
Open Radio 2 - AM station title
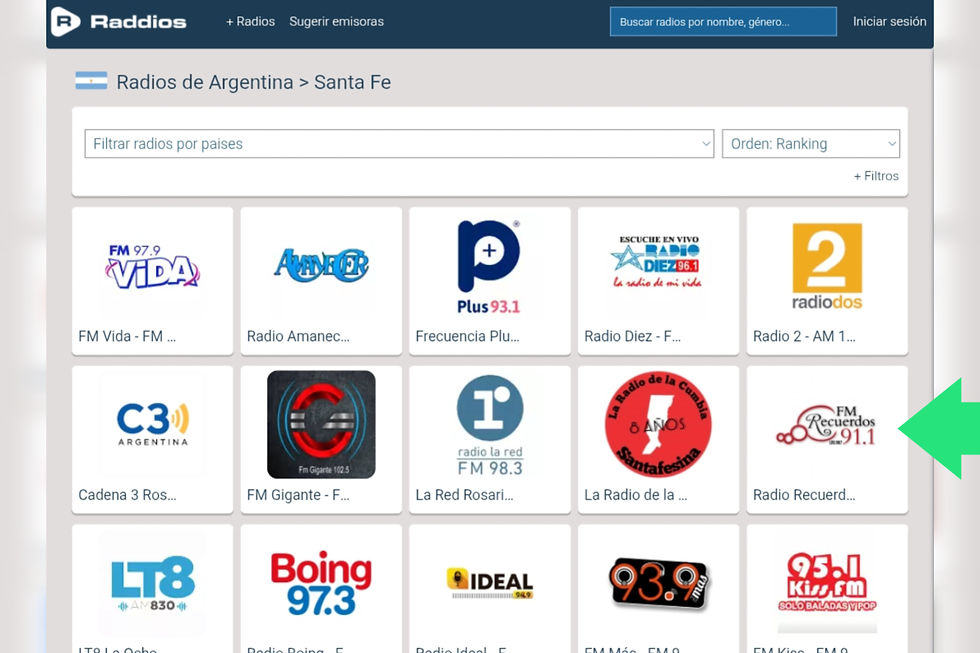coord(804,336)
